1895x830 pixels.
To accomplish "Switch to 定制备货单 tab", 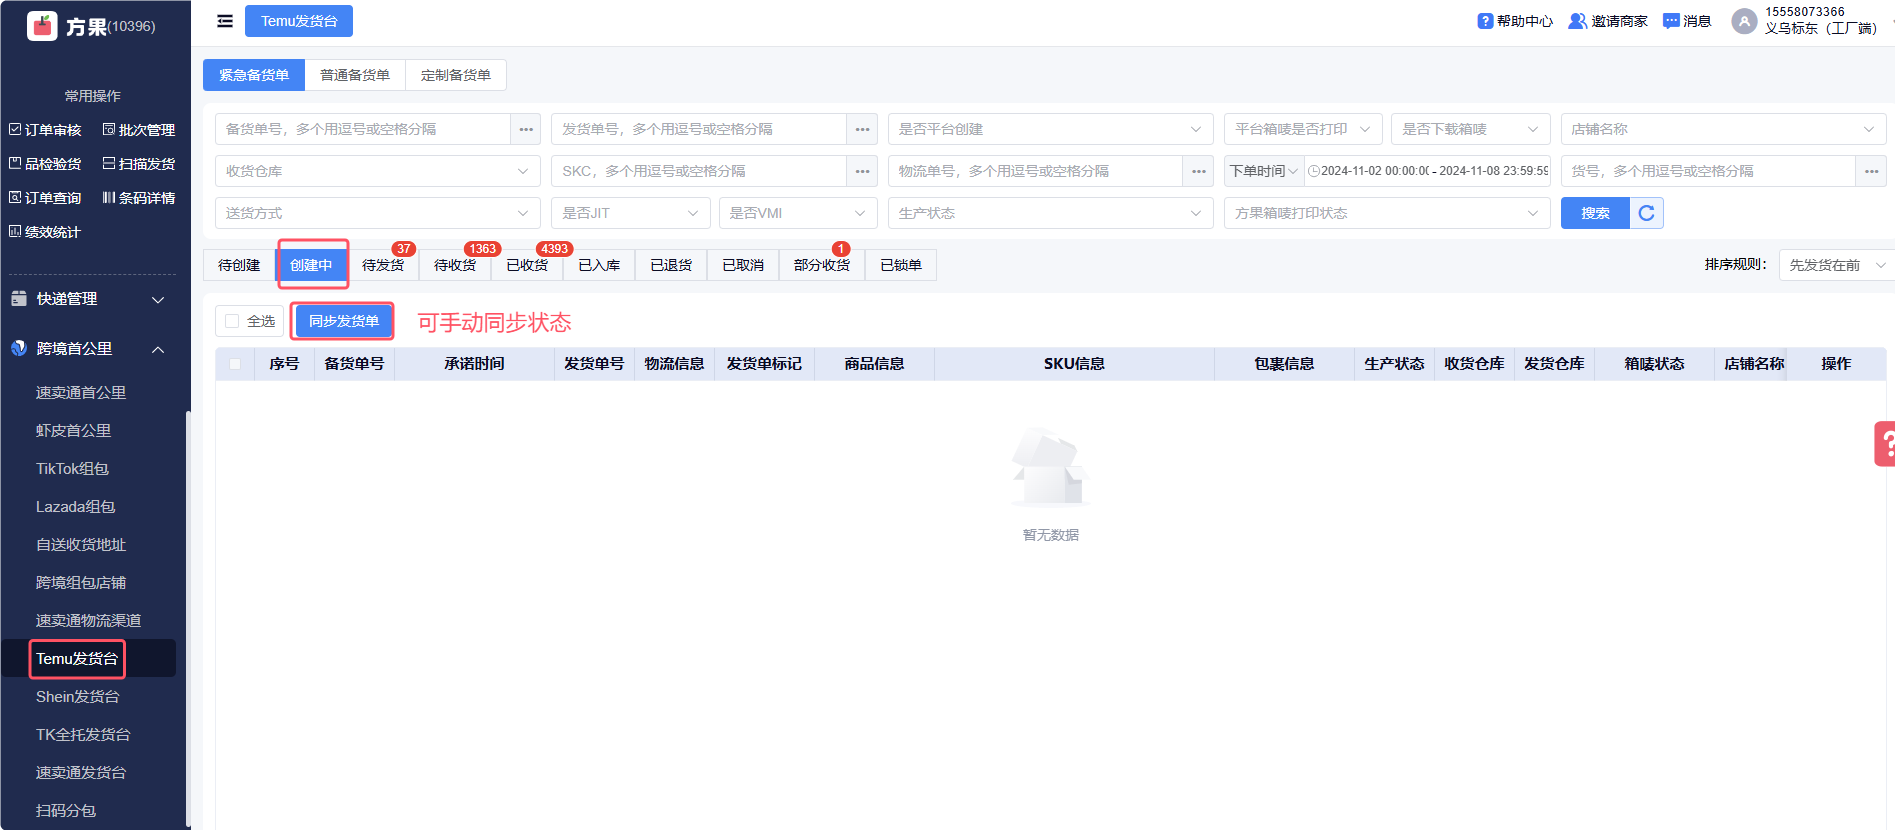I will click(x=456, y=75).
